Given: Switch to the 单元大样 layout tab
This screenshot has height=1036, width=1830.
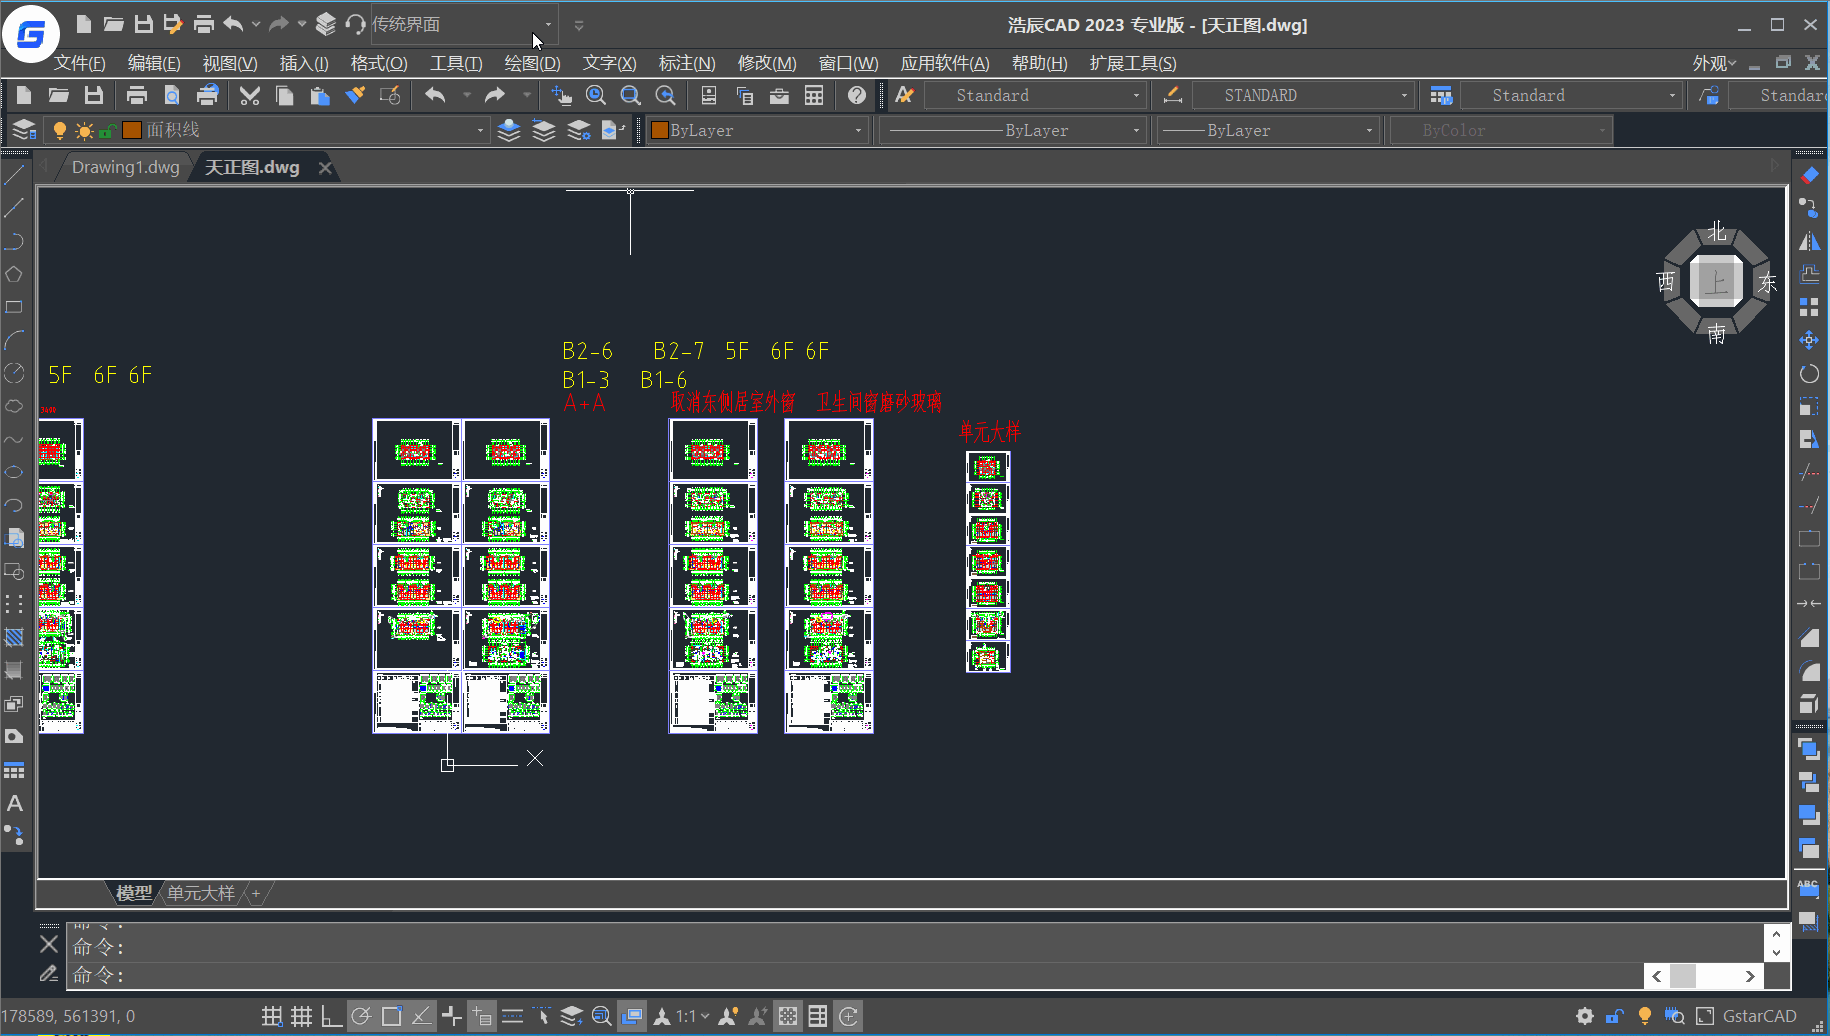Looking at the screenshot, I should pyautogui.click(x=200, y=893).
